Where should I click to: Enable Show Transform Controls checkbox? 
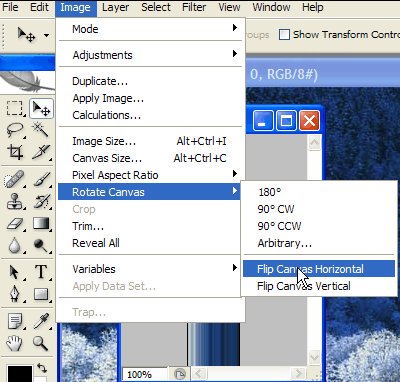pos(284,34)
